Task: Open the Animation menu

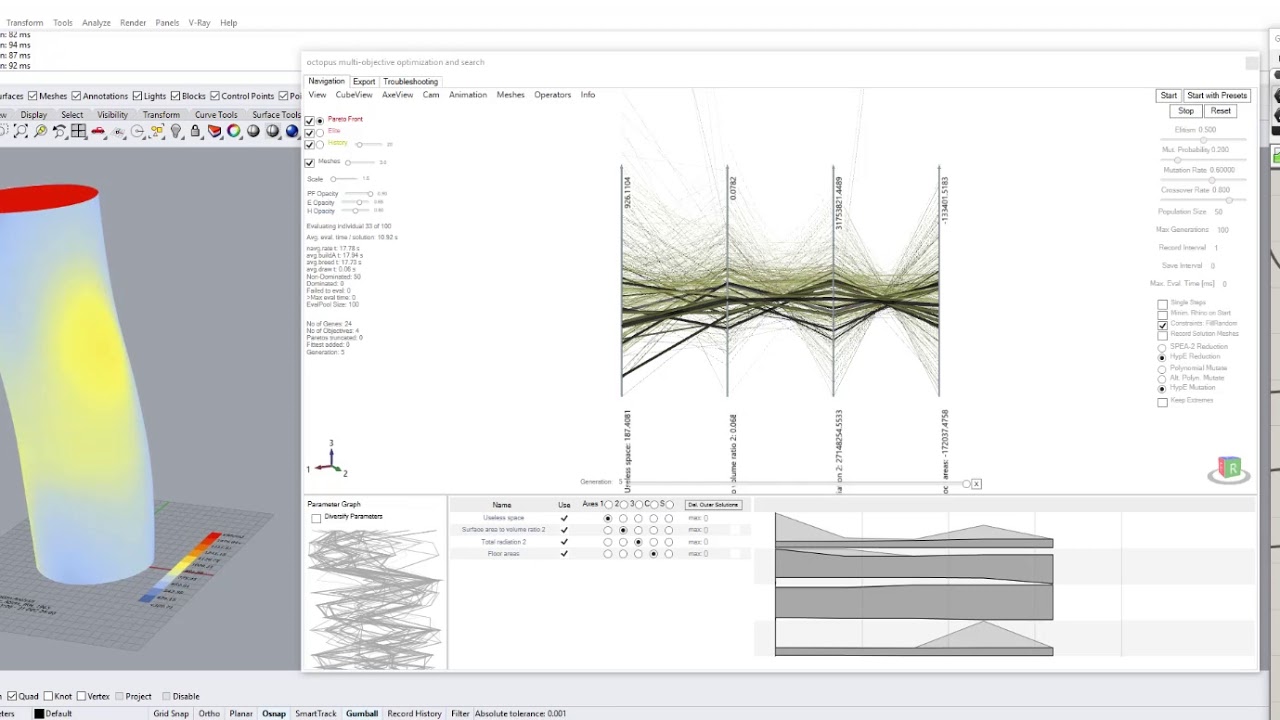Action: coord(468,95)
